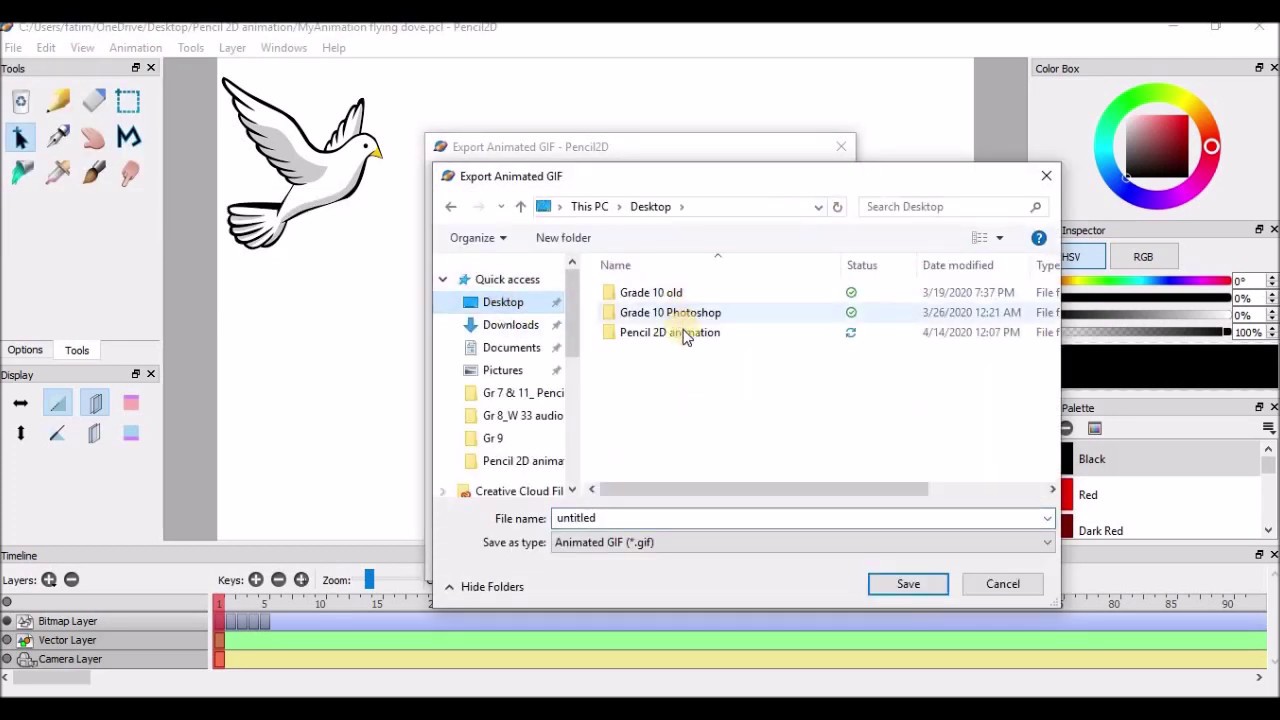Choose the rectangular Select tool
The image size is (1280, 720).
(x=129, y=101)
